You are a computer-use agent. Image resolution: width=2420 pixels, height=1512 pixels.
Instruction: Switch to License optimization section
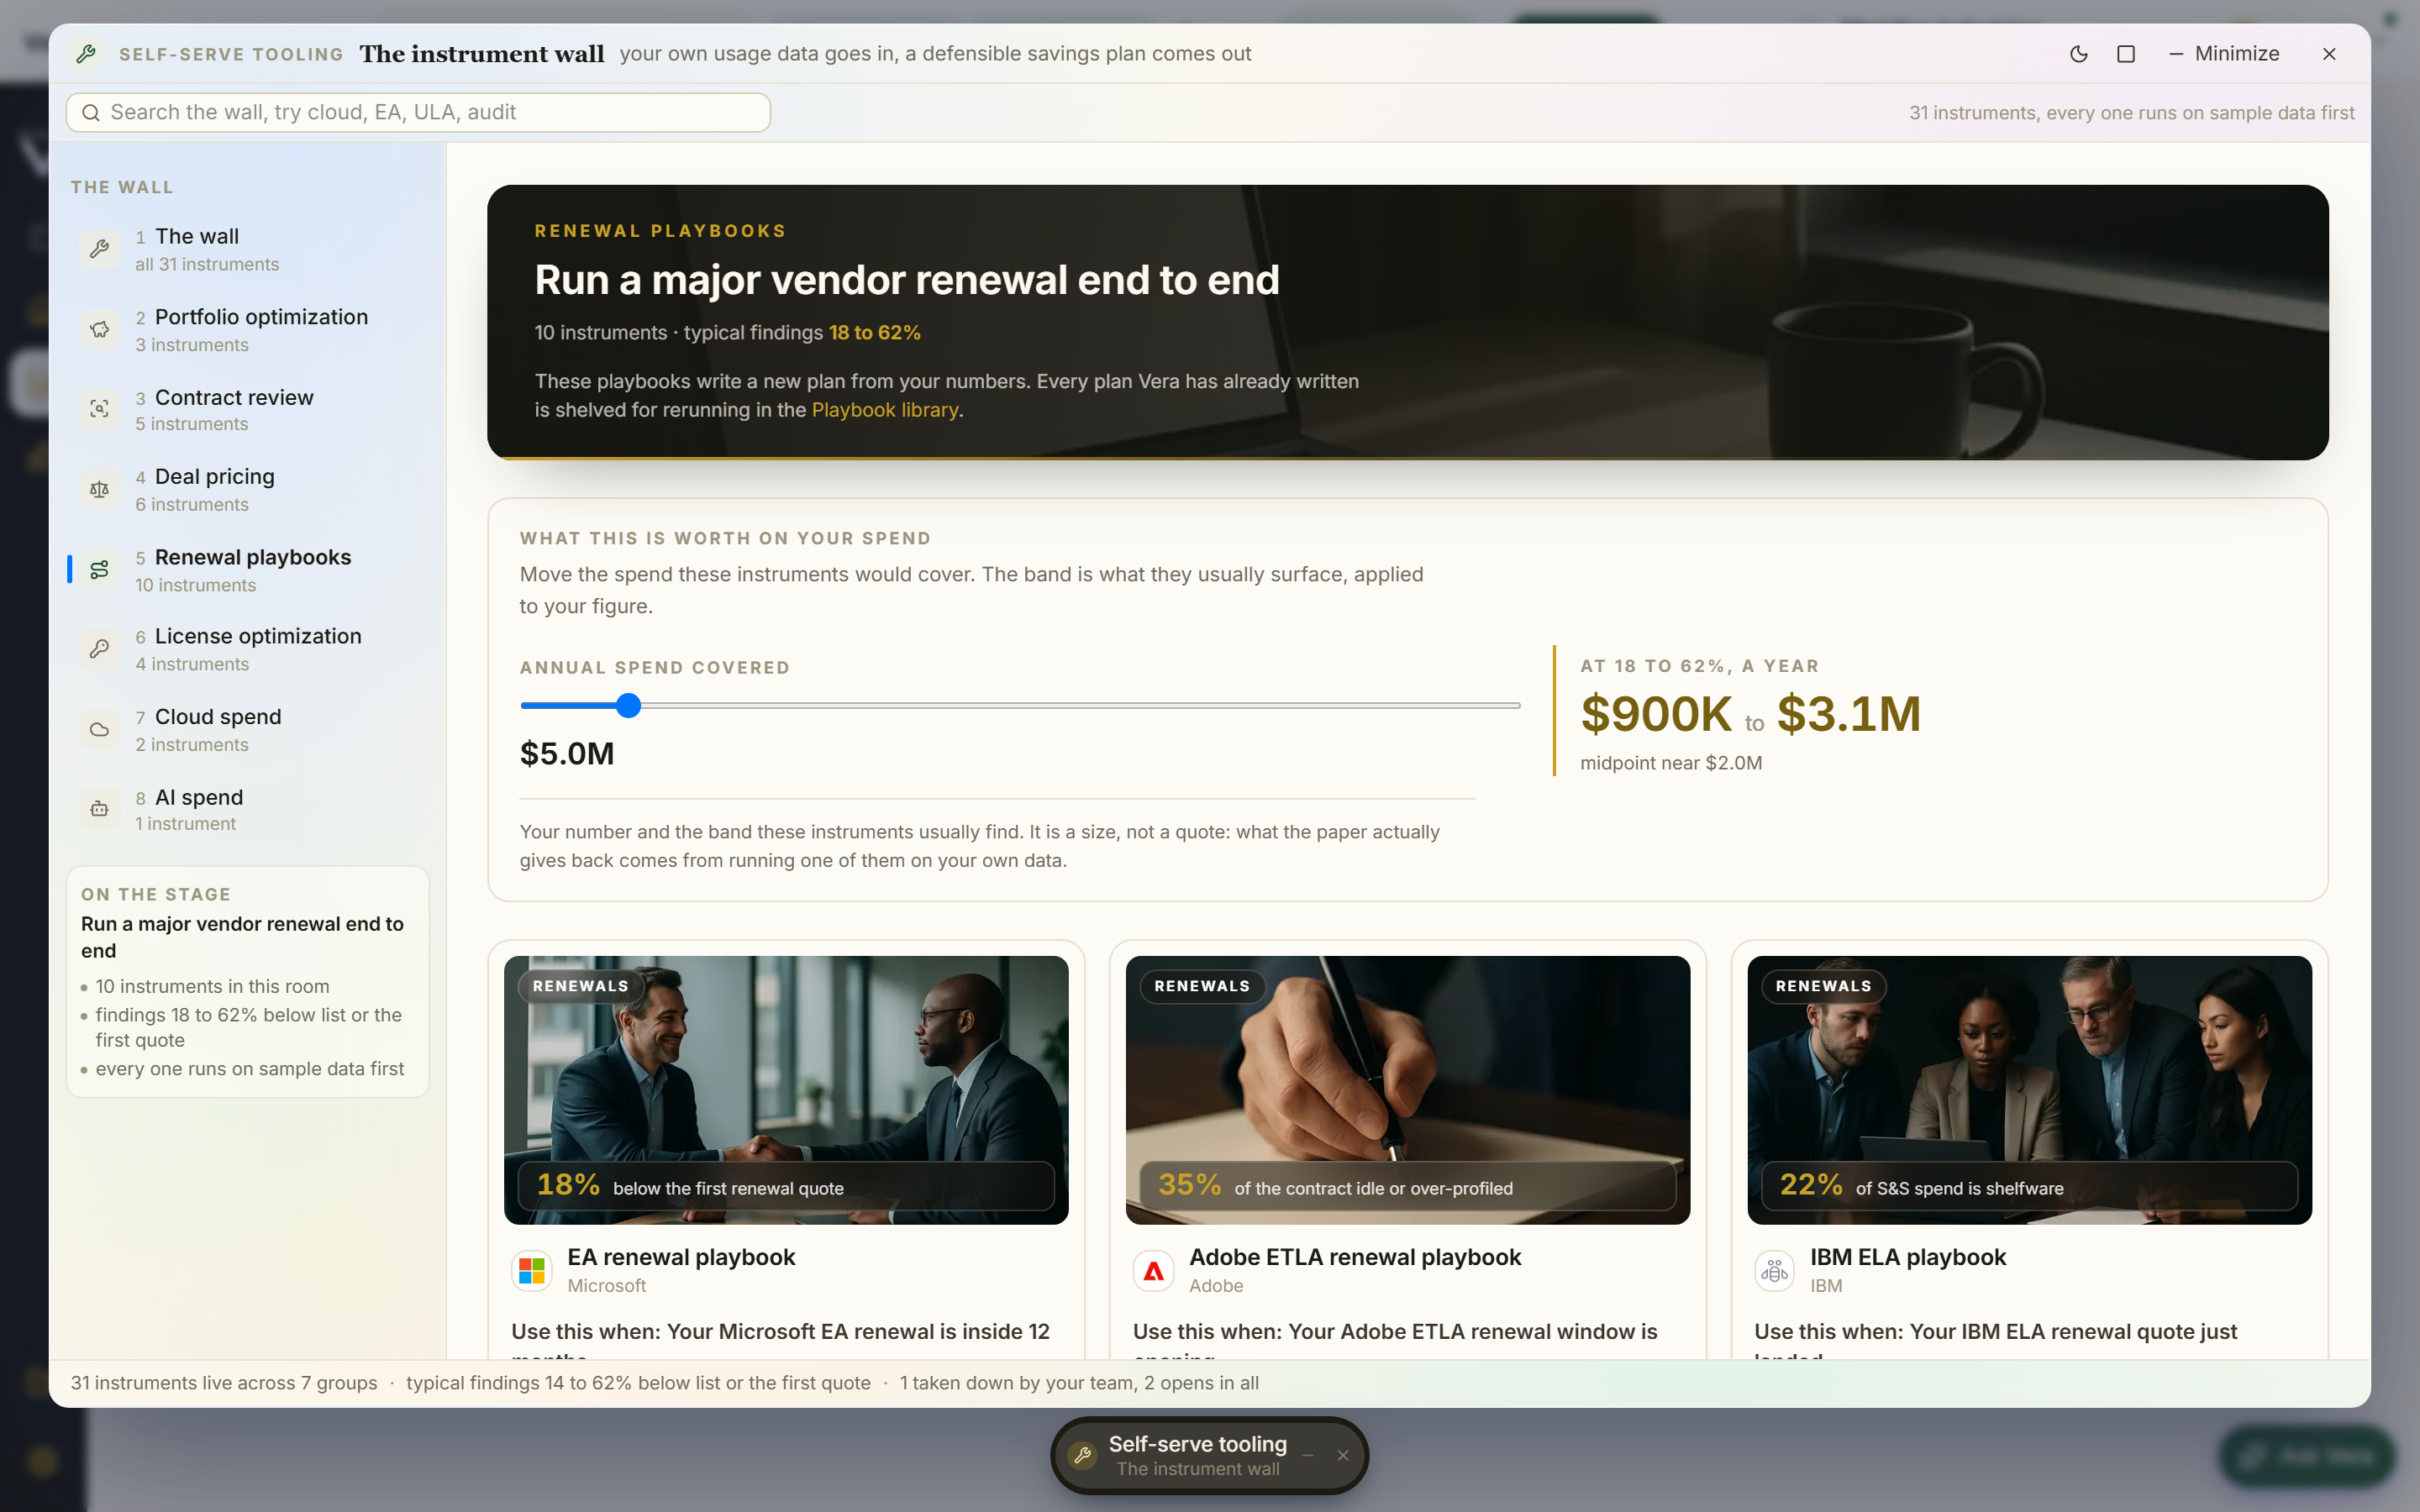point(248,649)
